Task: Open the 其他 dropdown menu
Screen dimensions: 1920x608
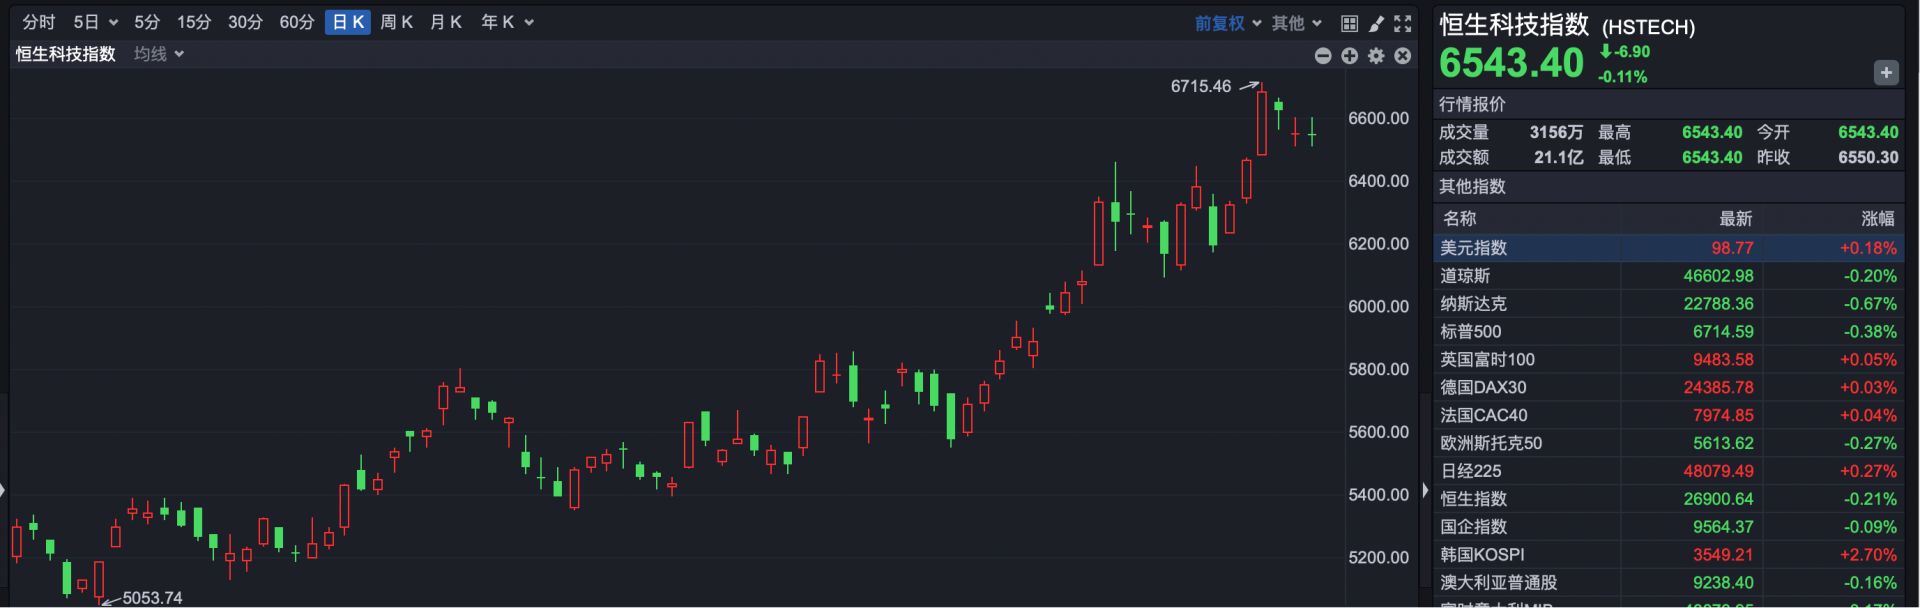Action: [1296, 23]
